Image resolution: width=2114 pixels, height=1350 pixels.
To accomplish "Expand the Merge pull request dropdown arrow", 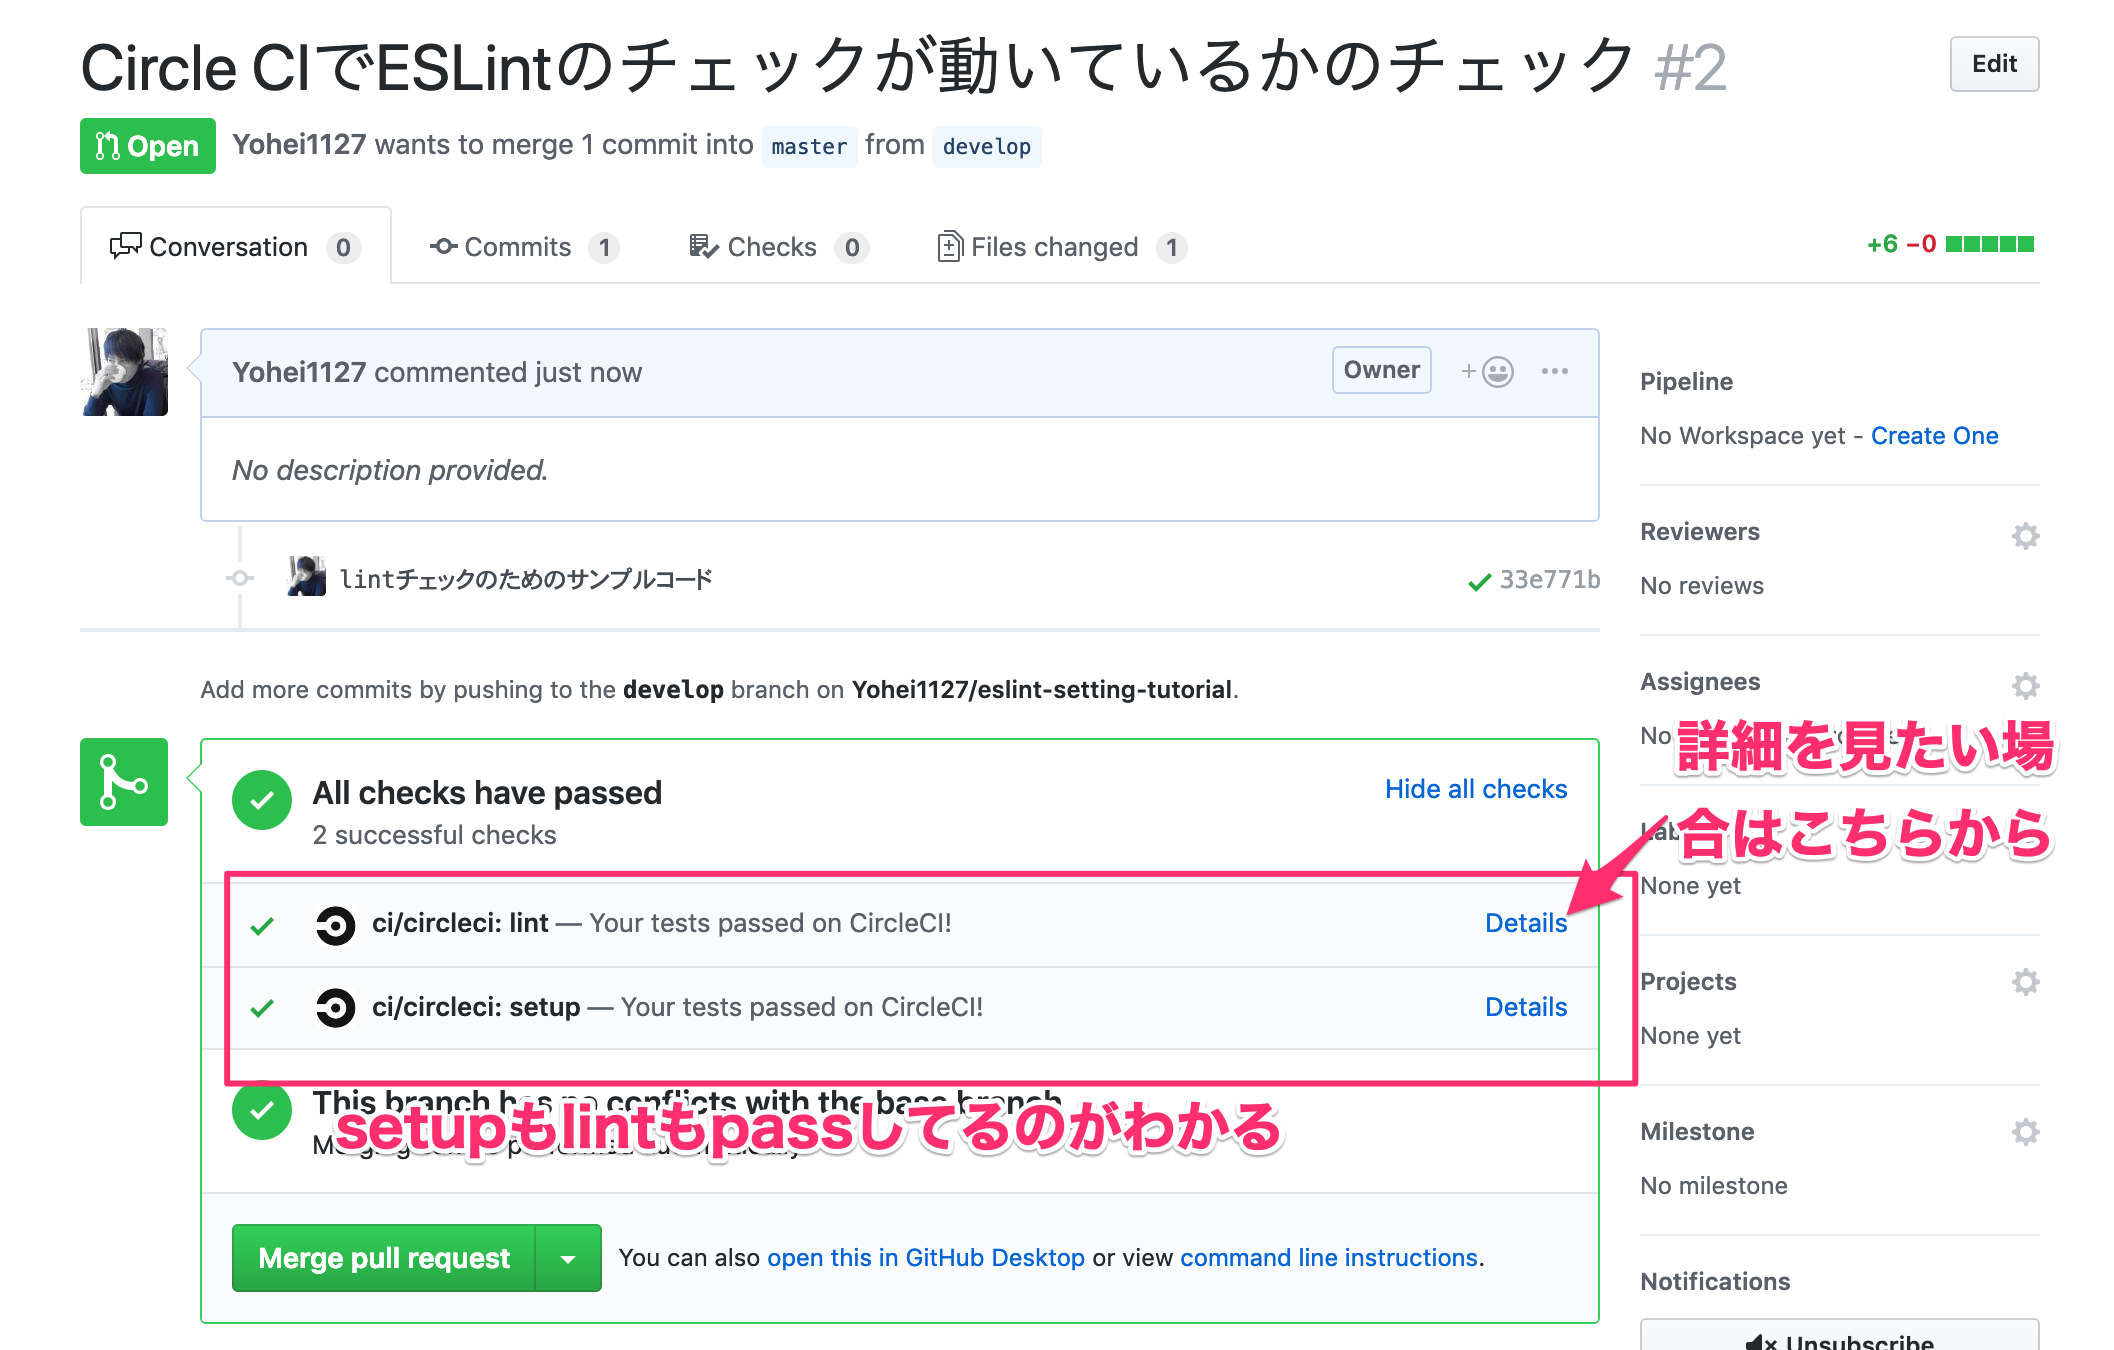I will pos(568,1258).
